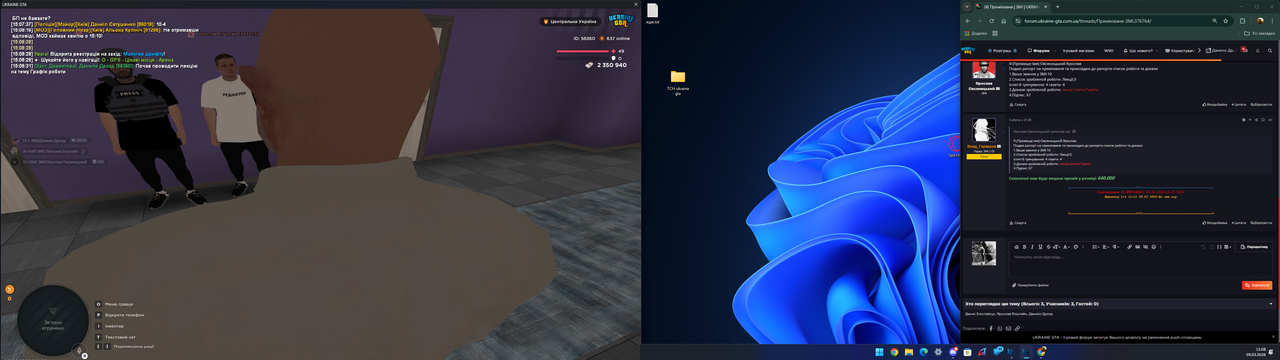Open the Chrome extensions puzzle icon
The height and width of the screenshot is (360, 1280).
[1242, 21]
